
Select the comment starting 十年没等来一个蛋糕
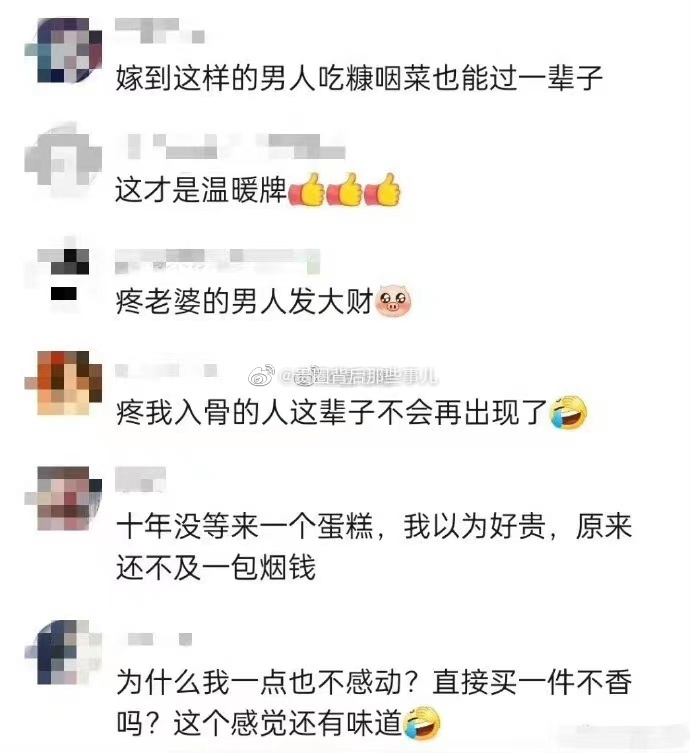(x=374, y=547)
